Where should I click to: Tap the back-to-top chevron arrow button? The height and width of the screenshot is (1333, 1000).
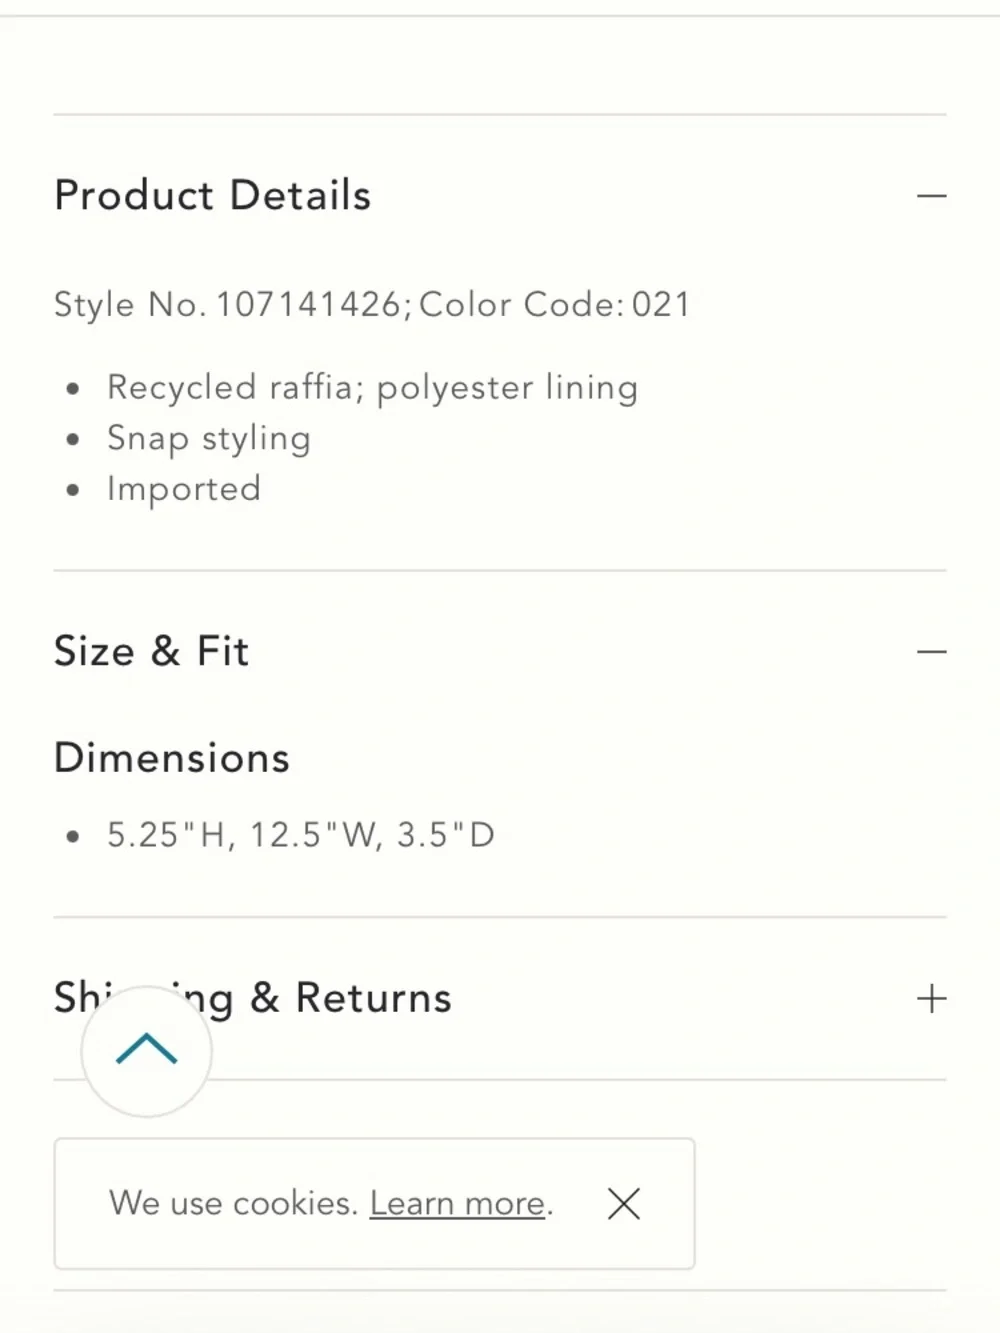tap(147, 1051)
